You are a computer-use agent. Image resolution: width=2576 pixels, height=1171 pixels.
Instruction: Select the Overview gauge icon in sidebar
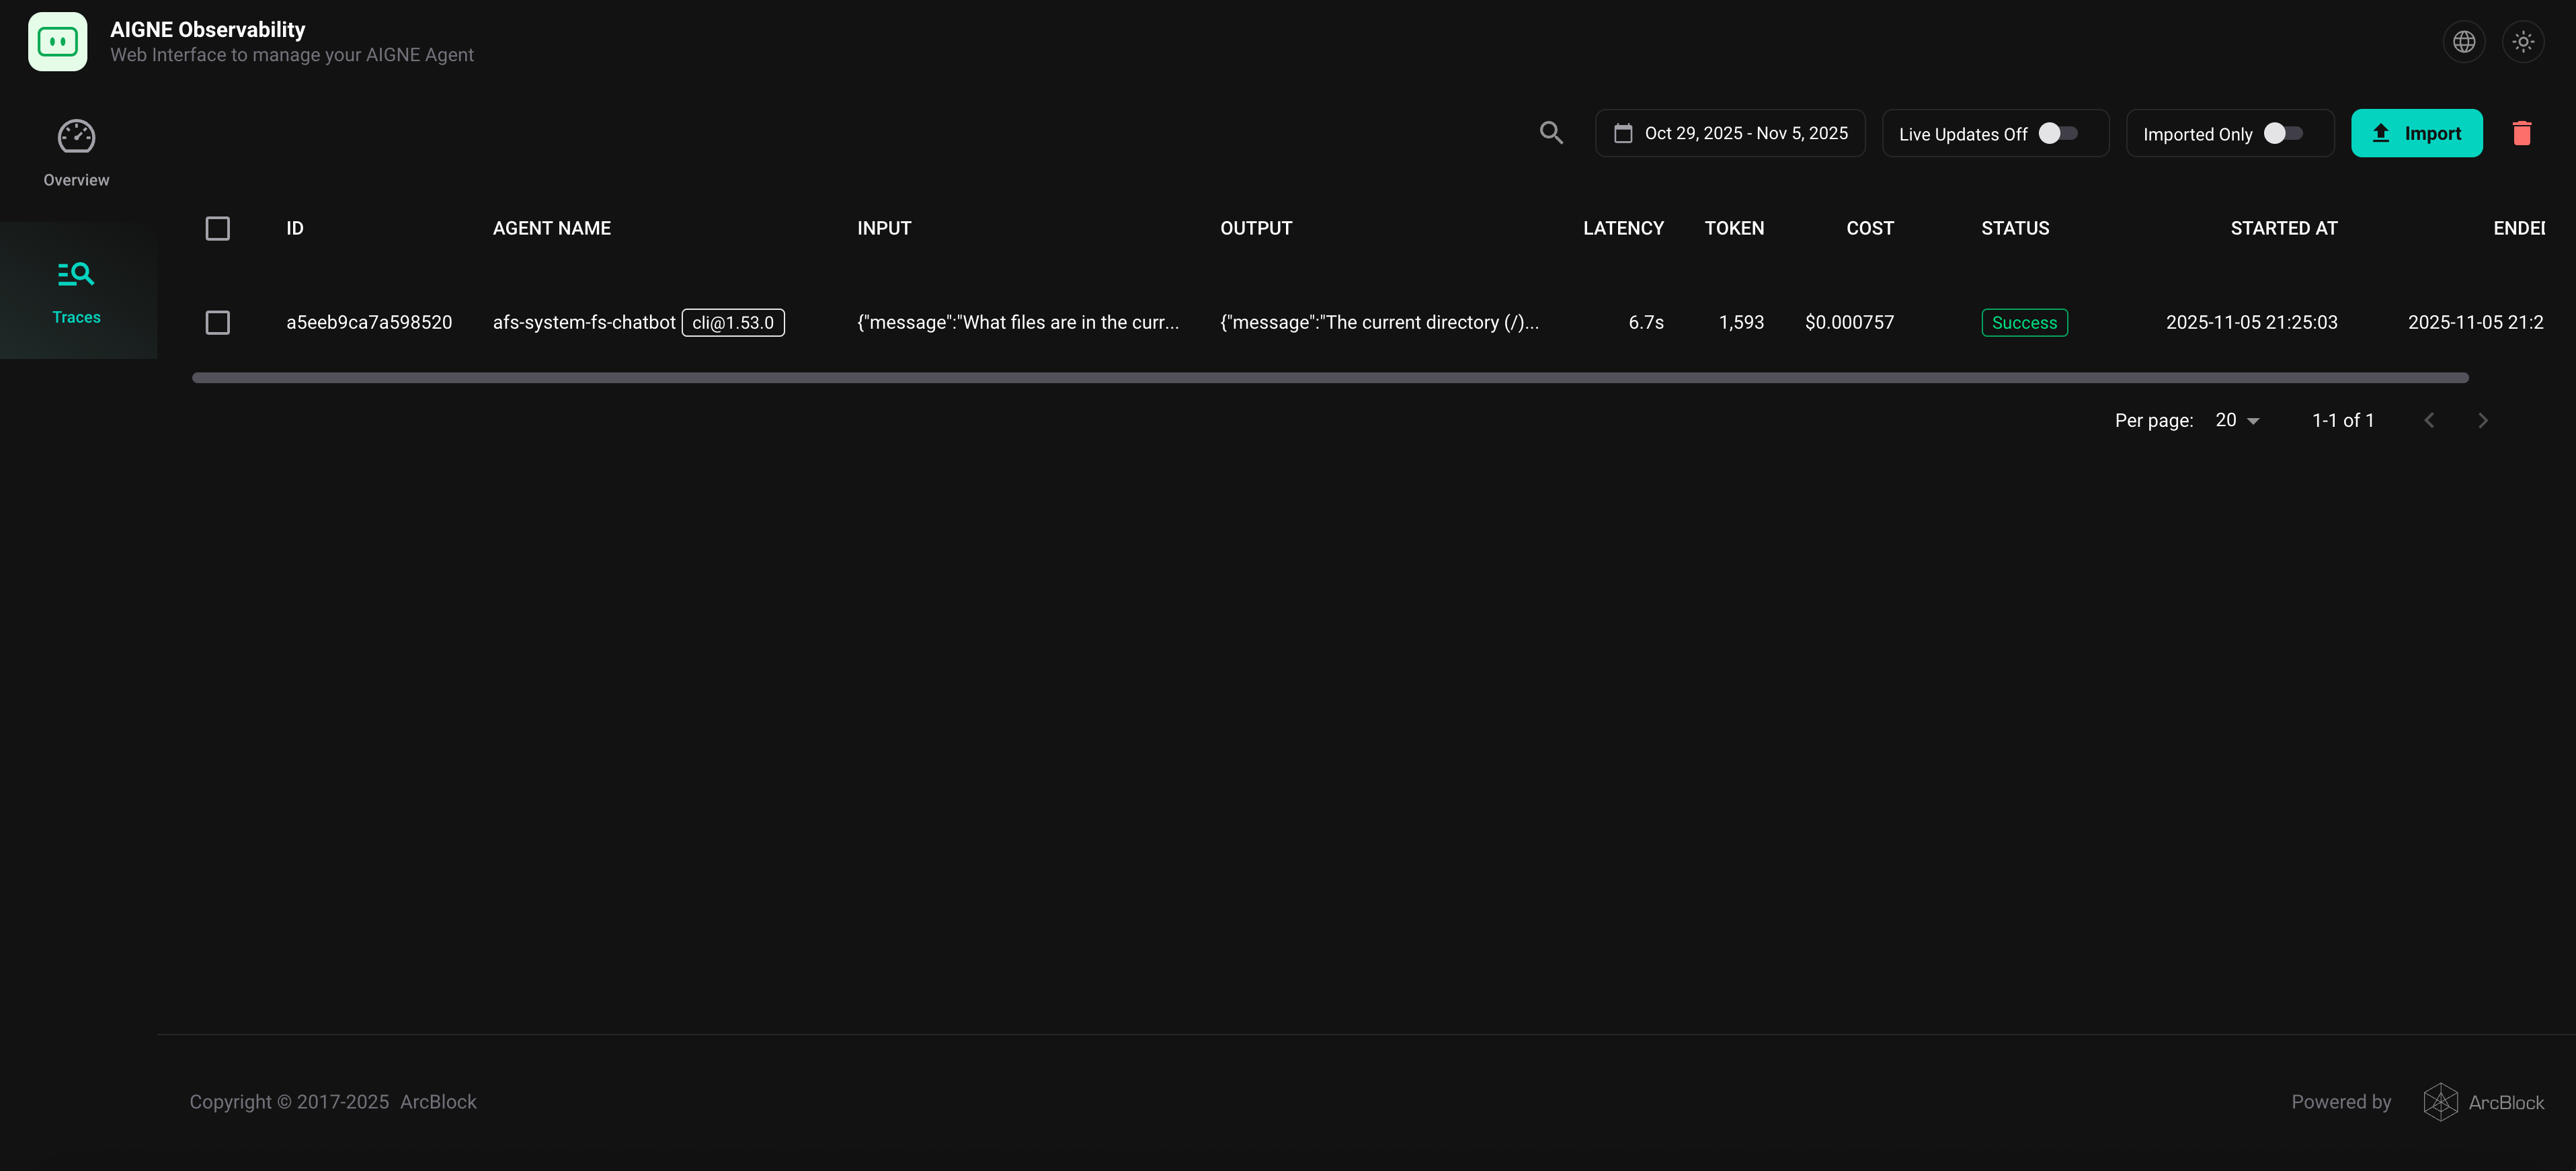75,135
